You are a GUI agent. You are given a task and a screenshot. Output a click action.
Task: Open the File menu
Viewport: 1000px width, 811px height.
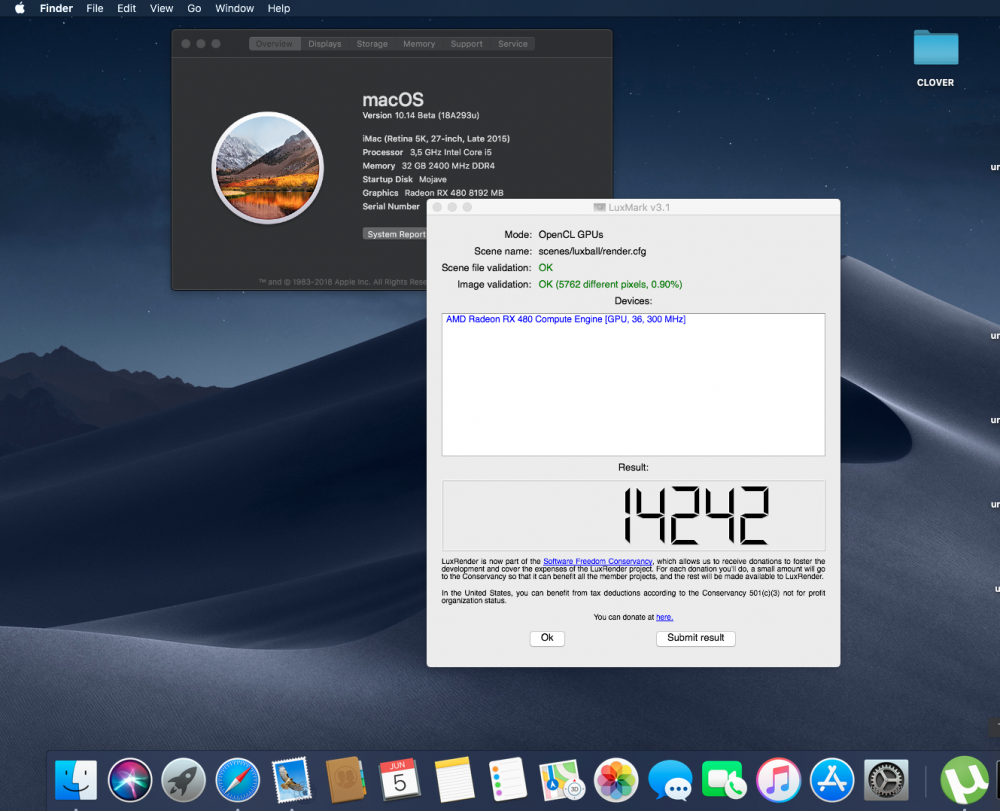[x=95, y=8]
